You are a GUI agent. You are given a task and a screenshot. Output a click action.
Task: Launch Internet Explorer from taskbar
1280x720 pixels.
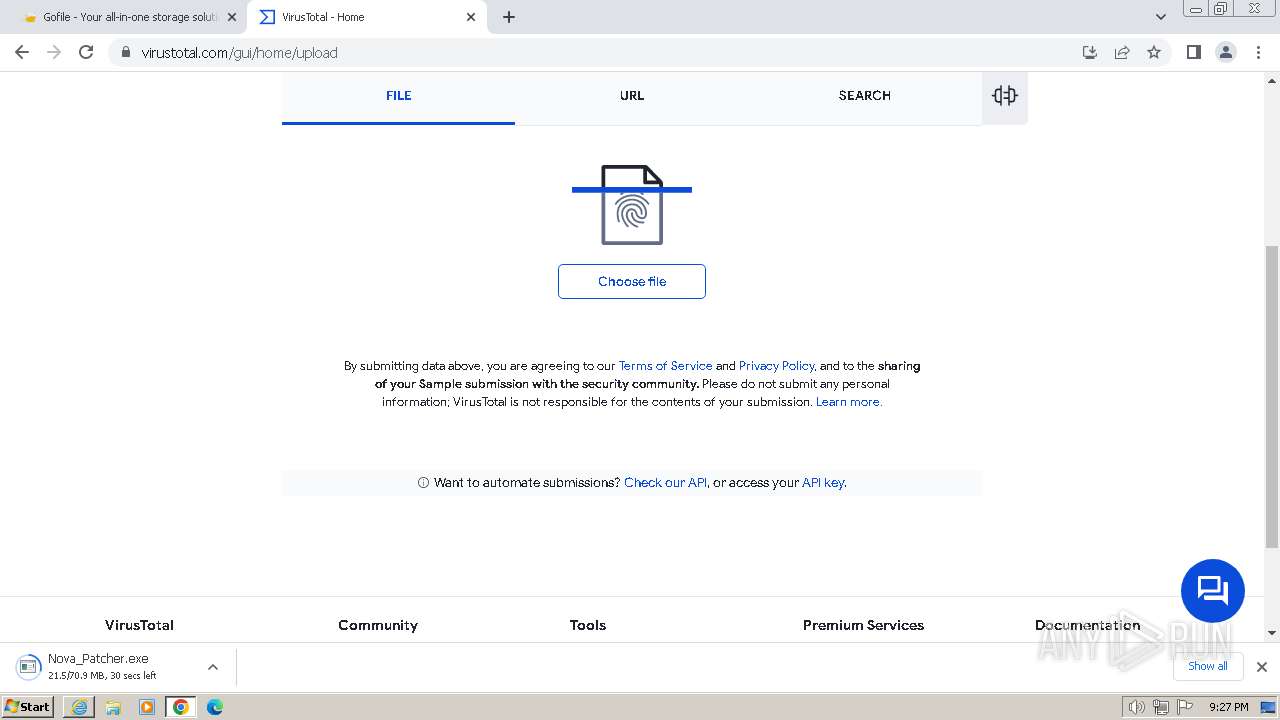coord(79,707)
